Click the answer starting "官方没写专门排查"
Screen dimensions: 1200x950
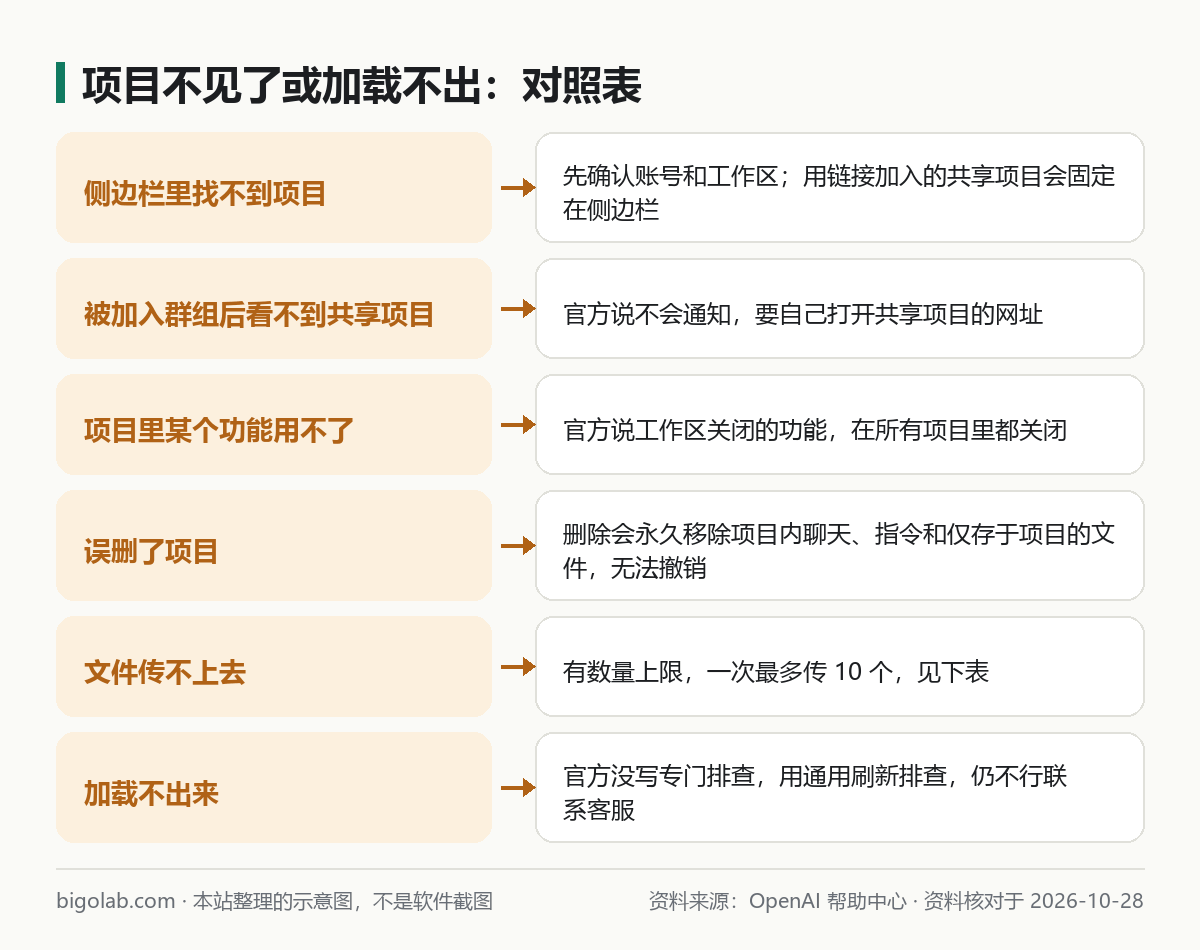840,788
